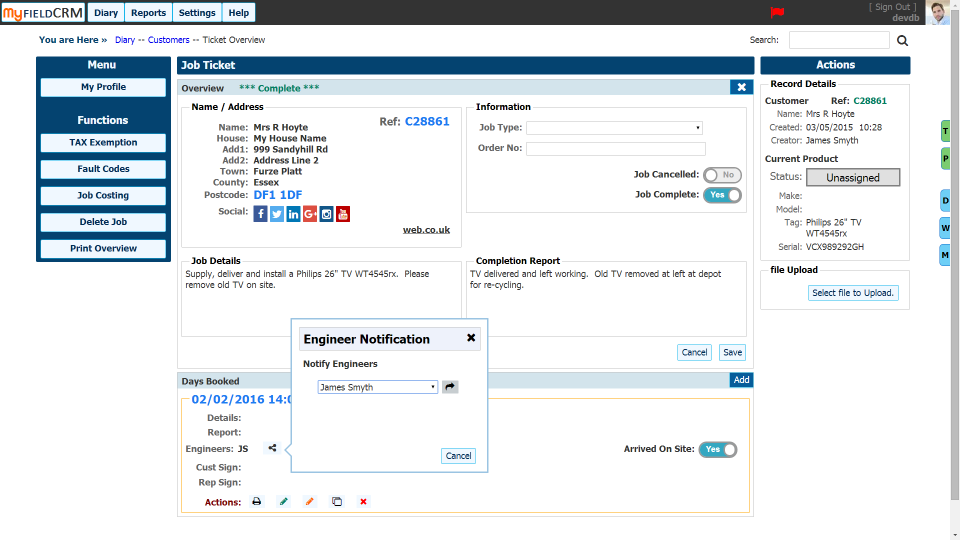Click Select file to Upload button
Image resolution: width=960 pixels, height=540 pixels.
coord(853,293)
